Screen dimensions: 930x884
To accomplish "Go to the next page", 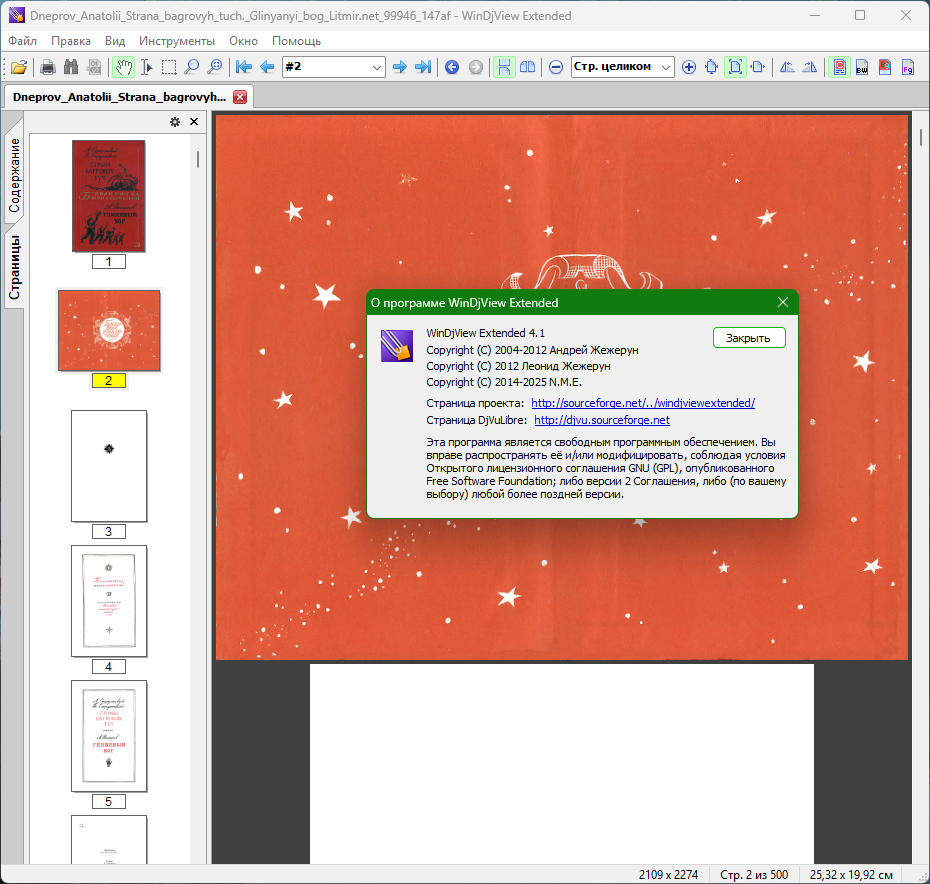I will click(x=400, y=67).
